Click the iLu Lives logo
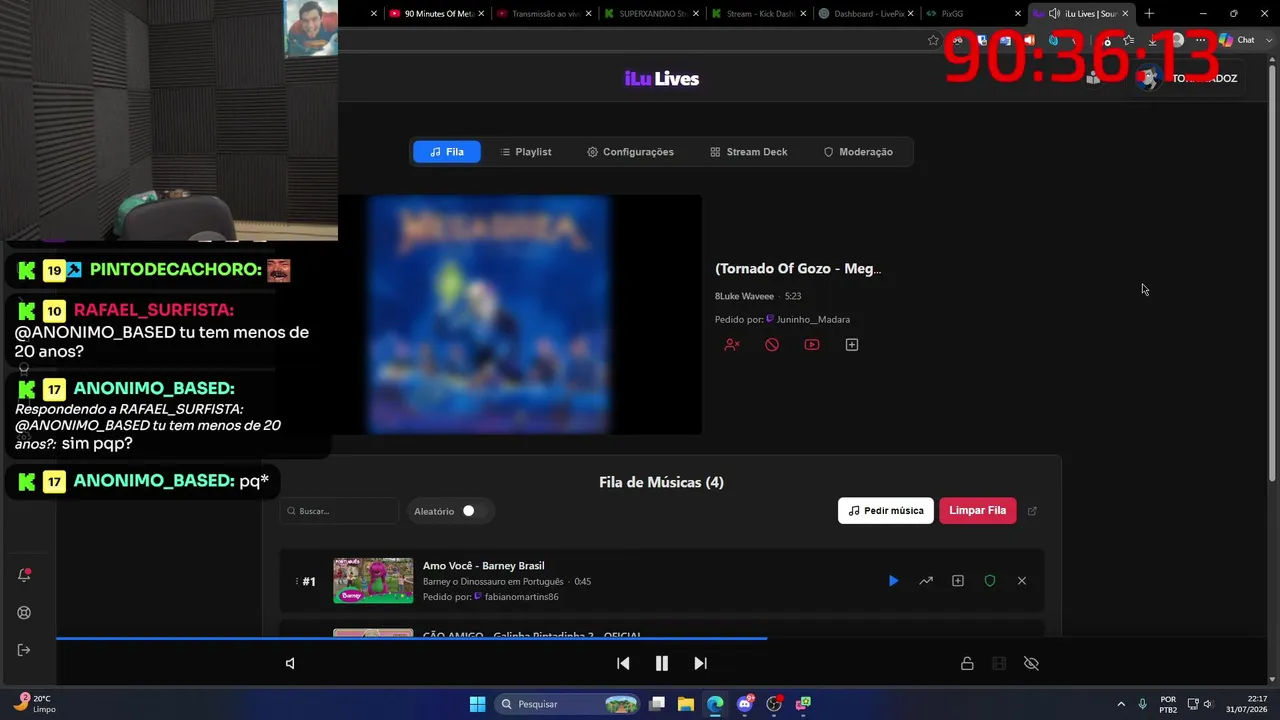This screenshot has width=1280, height=720. (662, 79)
